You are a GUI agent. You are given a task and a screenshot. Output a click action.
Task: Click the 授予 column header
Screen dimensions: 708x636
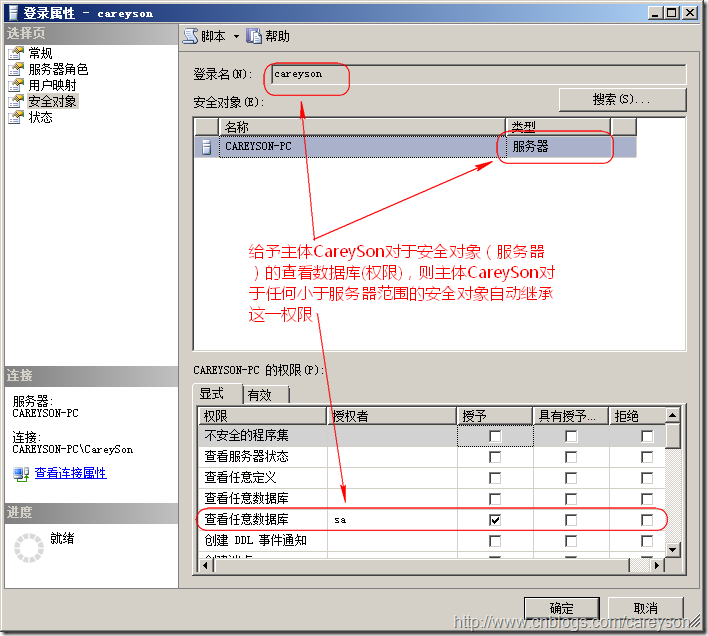click(x=495, y=416)
